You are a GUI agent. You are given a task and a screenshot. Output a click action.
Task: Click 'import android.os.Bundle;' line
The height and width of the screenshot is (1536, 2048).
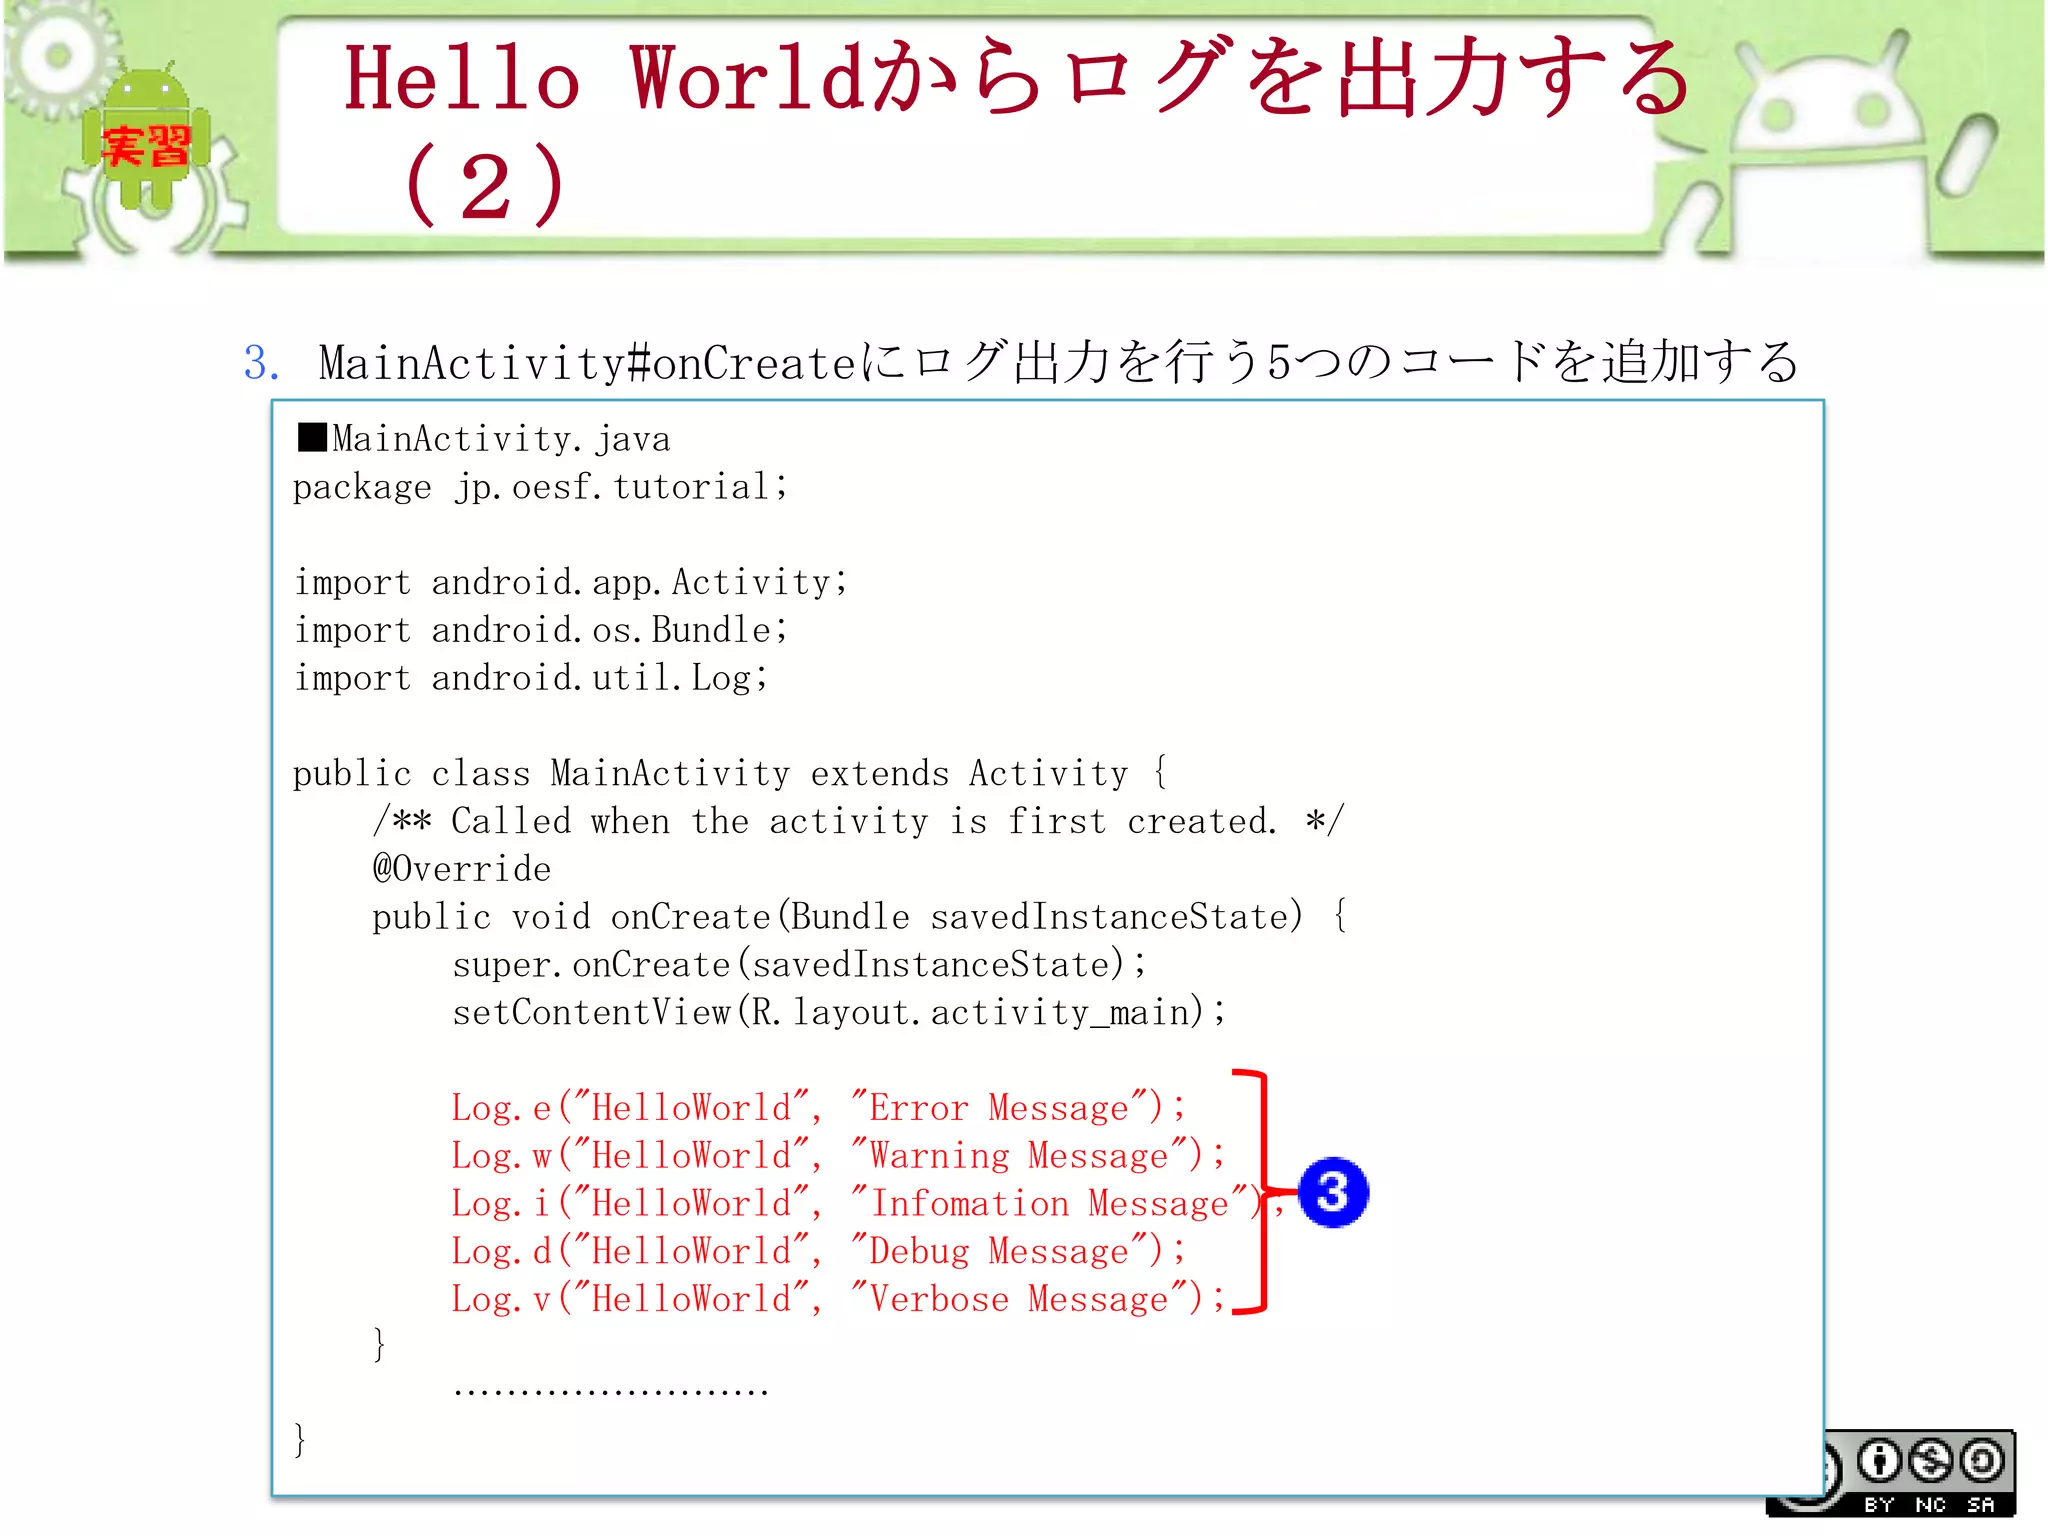pos(541,630)
